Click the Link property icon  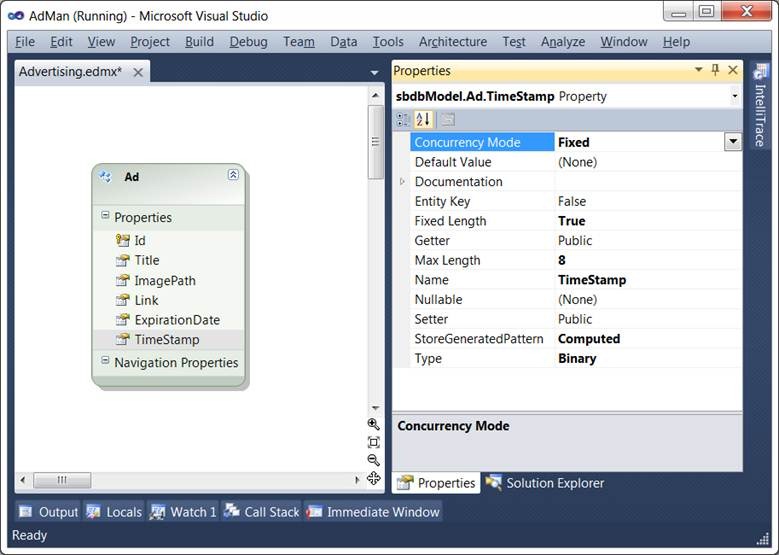click(122, 300)
